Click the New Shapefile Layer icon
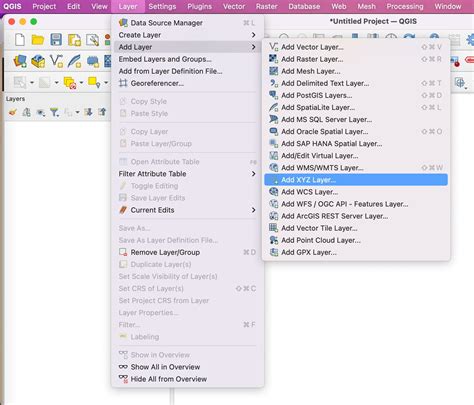 pos(56,61)
